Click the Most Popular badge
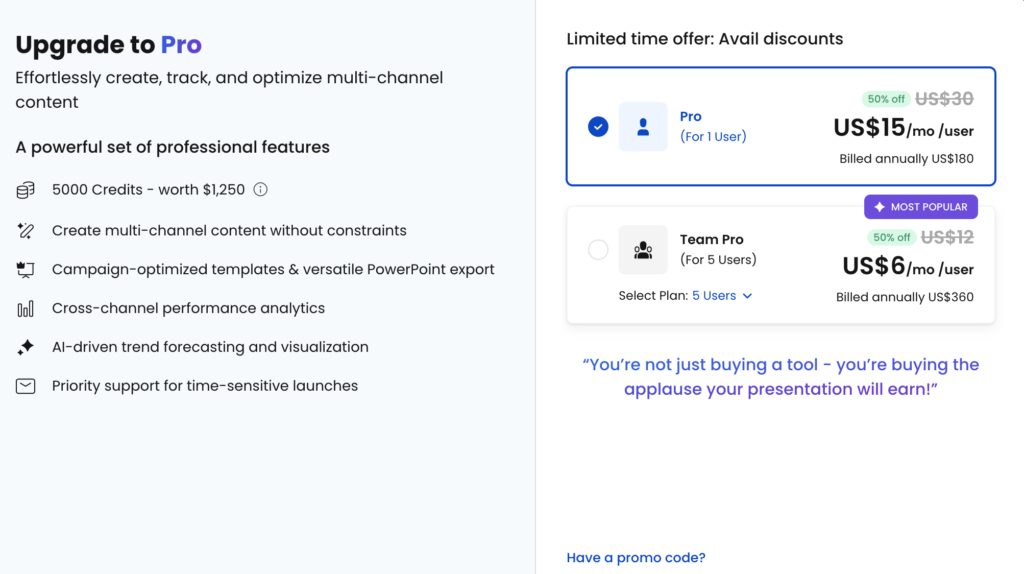 pyautogui.click(x=921, y=207)
